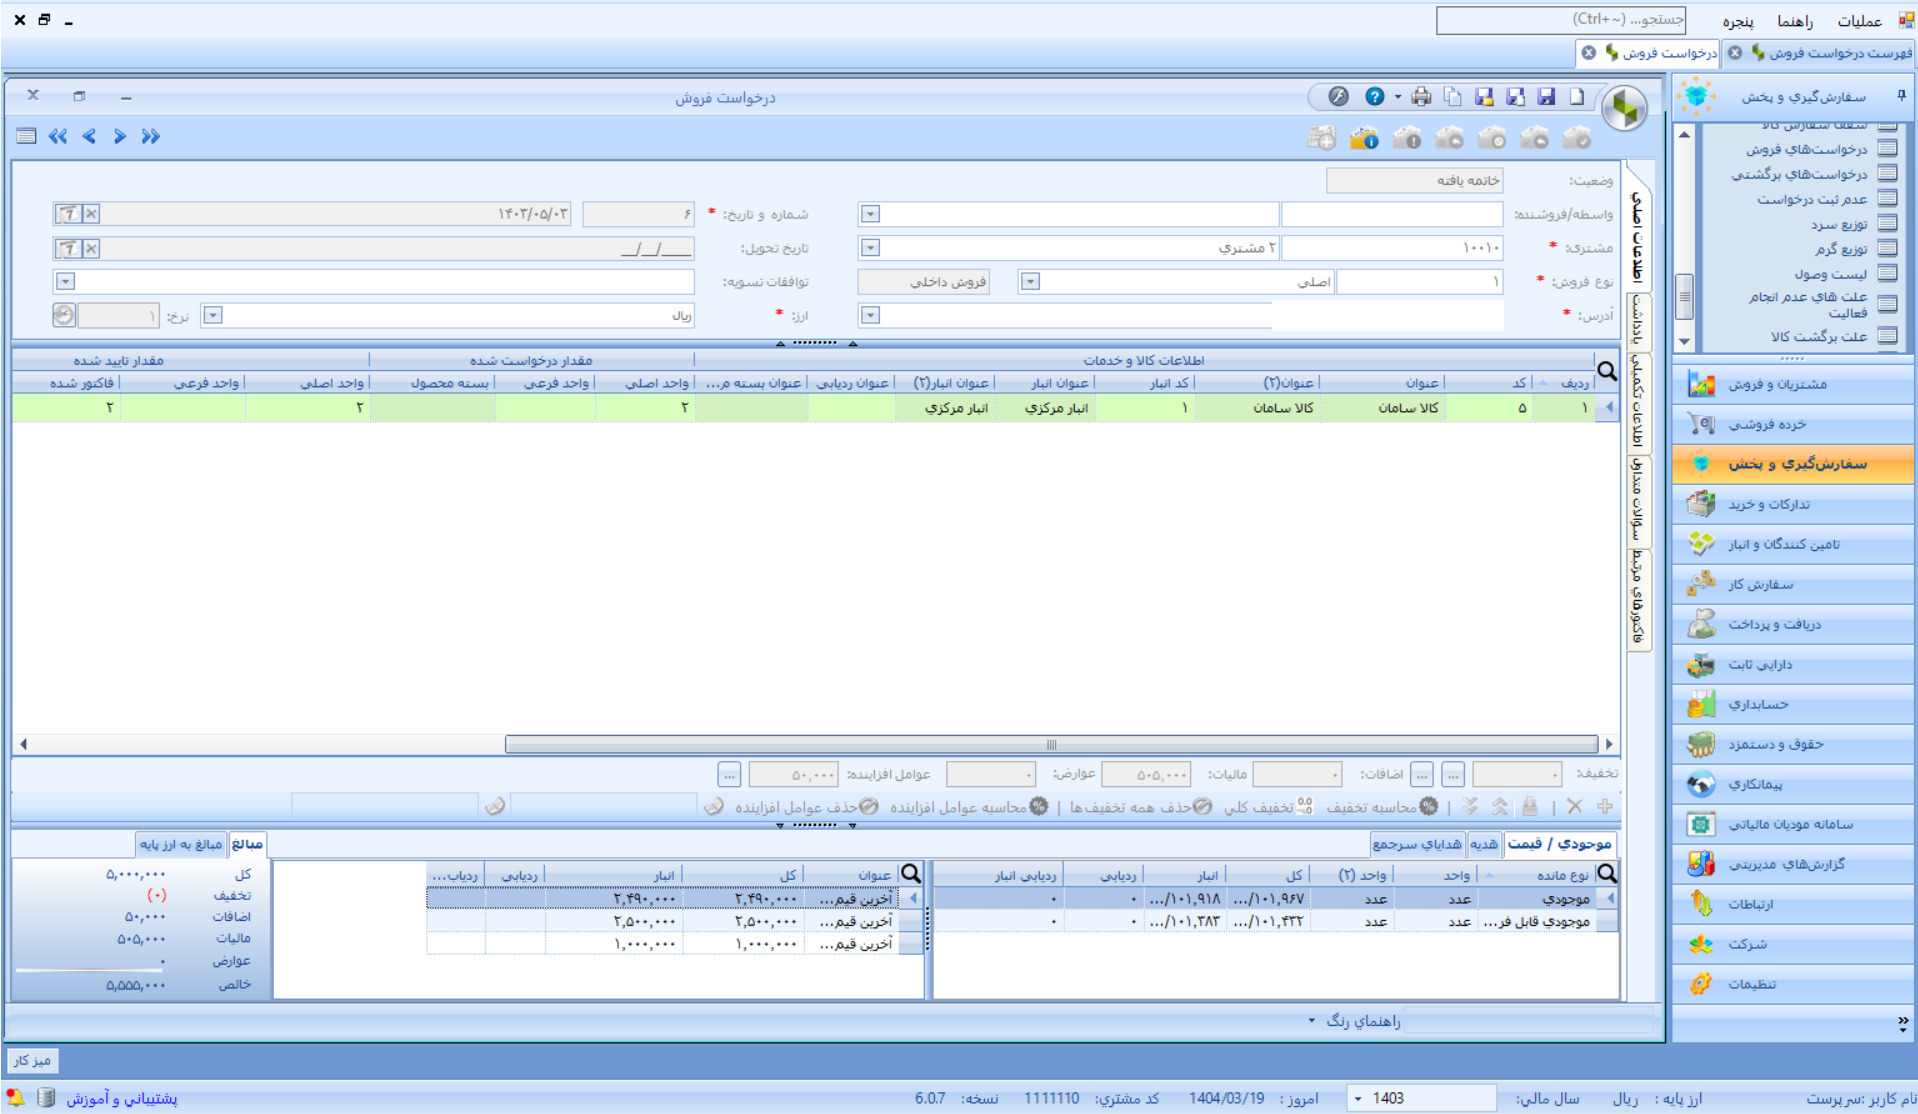Screen dimensions: 1918x1114
Task: Click the حذف همه تخفیف‌ها button
Action: point(1140,807)
